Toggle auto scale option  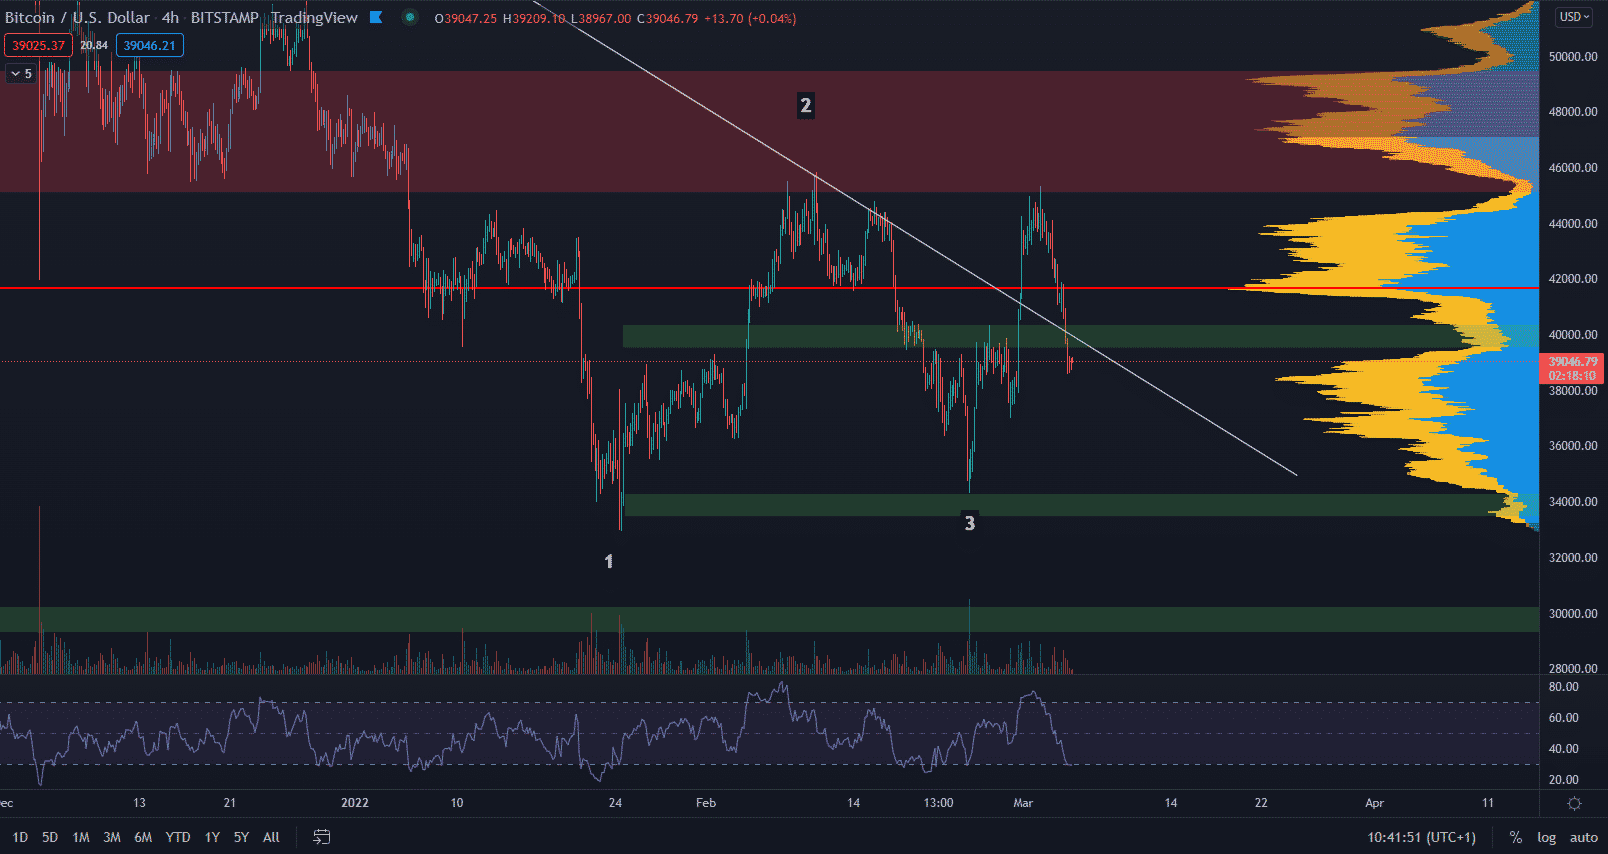coord(1583,837)
